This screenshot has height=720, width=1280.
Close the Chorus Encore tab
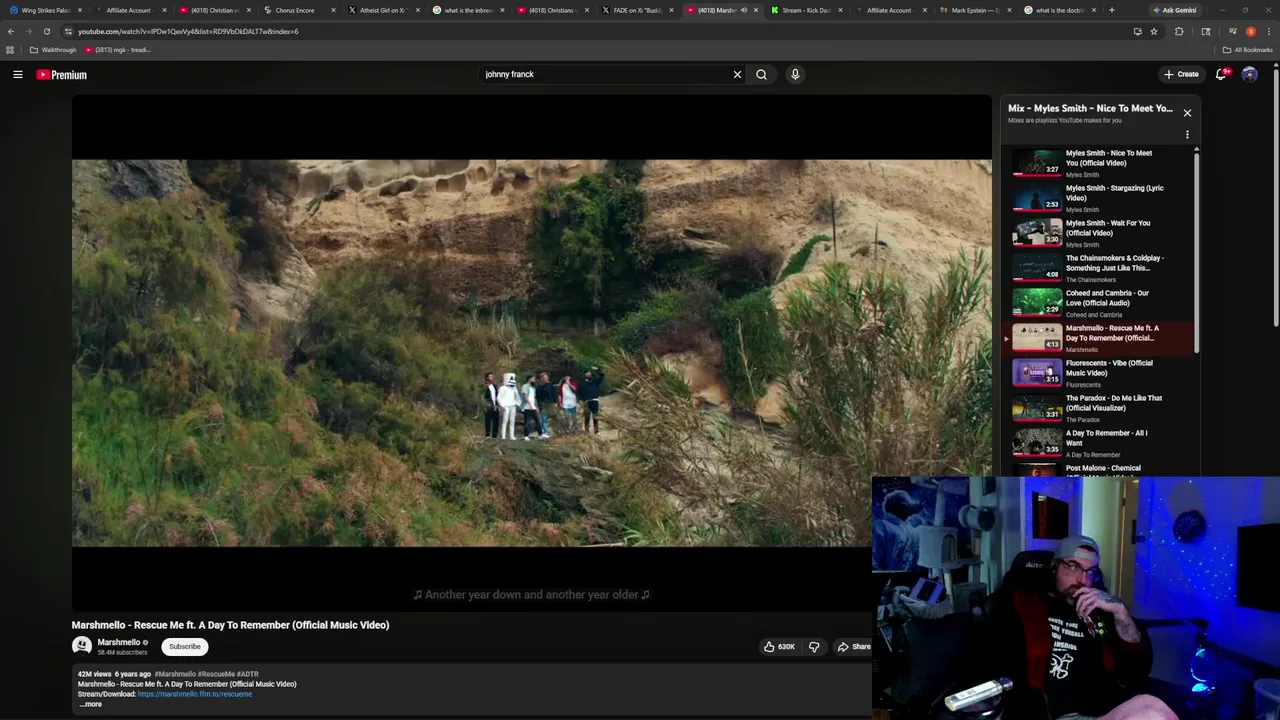coord(333,10)
